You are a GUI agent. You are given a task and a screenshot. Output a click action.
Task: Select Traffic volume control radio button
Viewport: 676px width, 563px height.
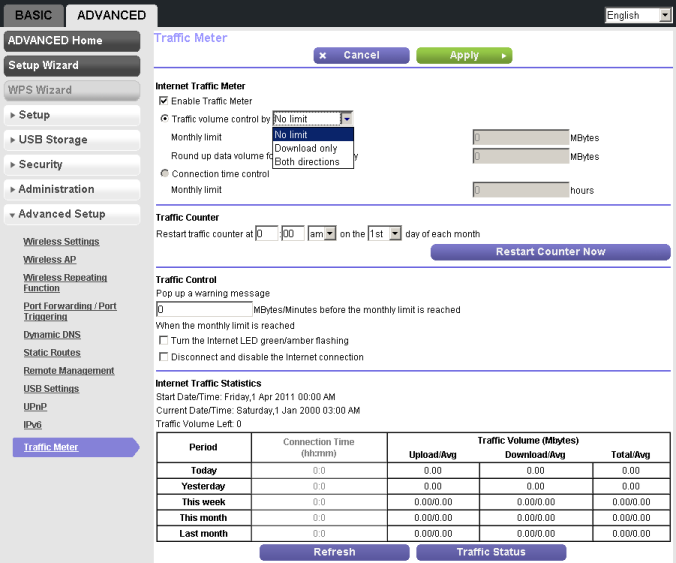(164, 118)
